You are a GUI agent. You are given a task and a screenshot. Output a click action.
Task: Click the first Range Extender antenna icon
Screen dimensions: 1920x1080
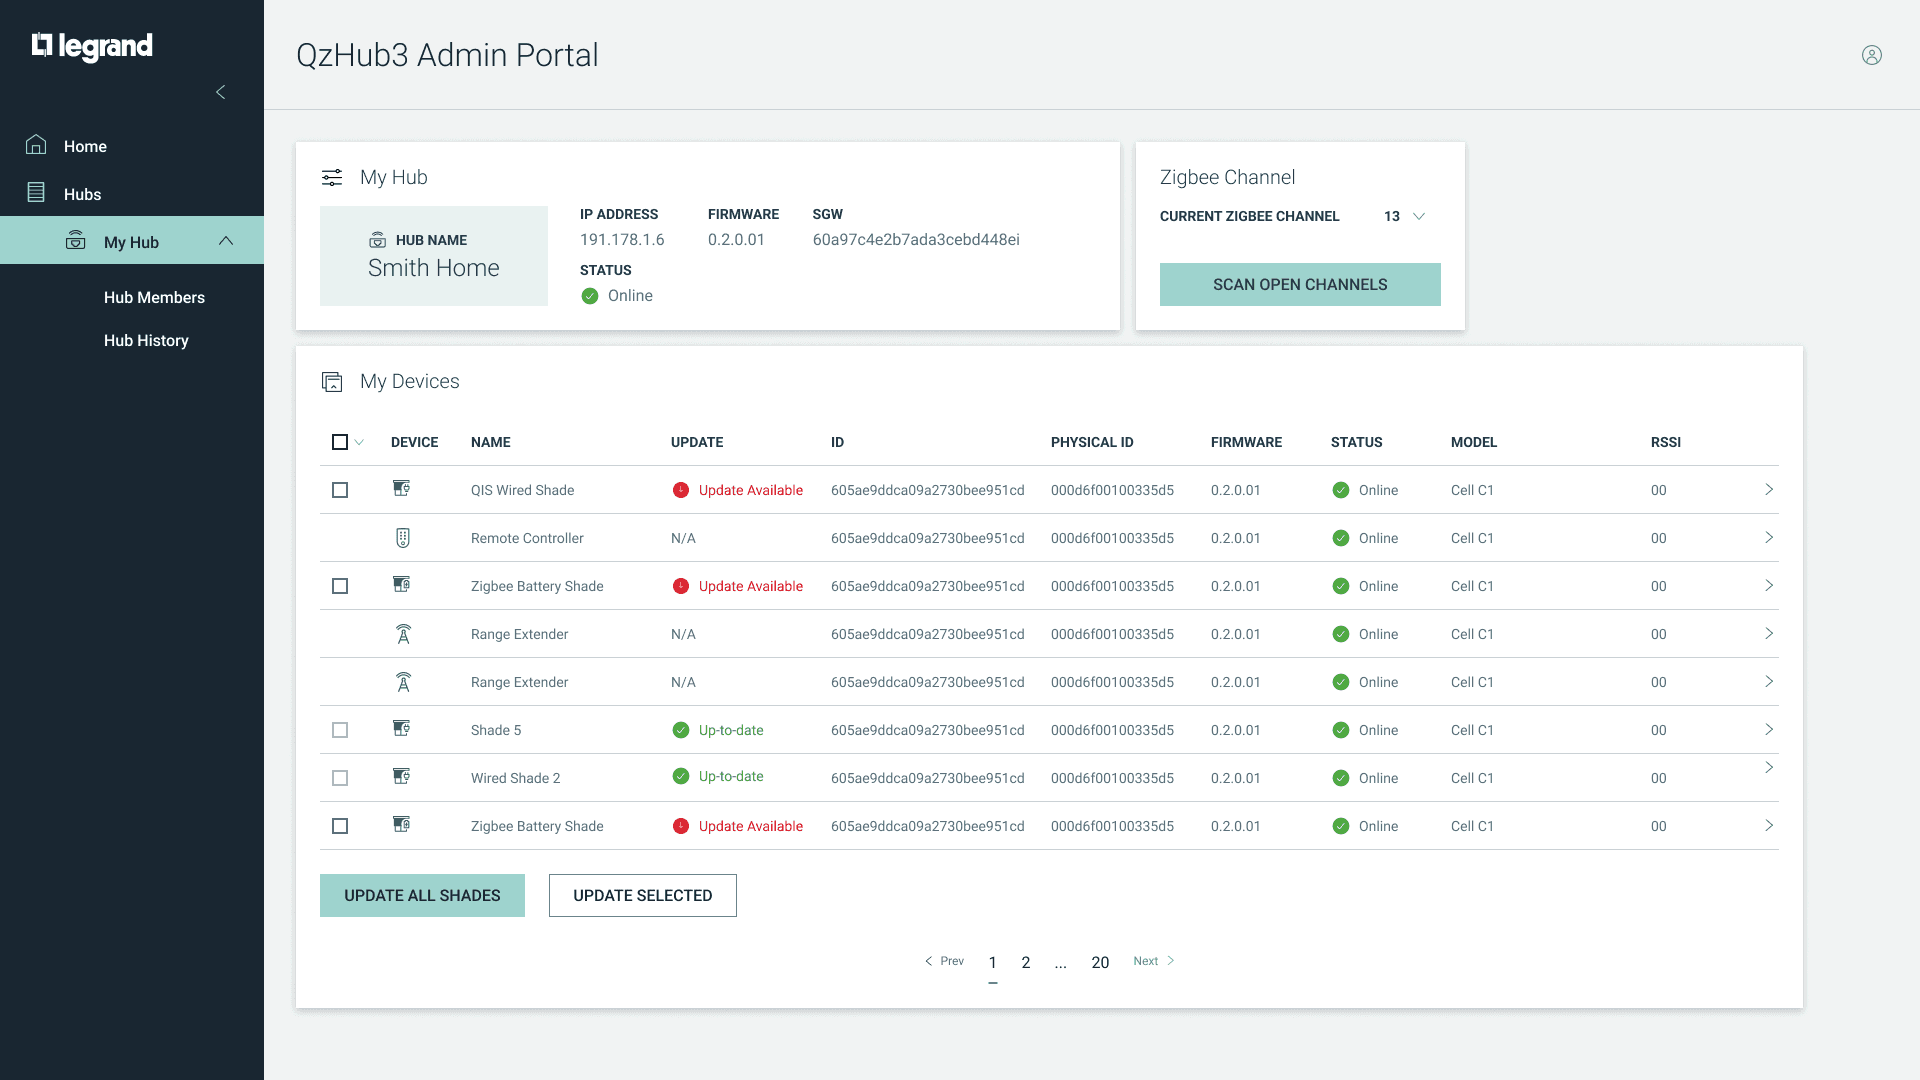(403, 634)
